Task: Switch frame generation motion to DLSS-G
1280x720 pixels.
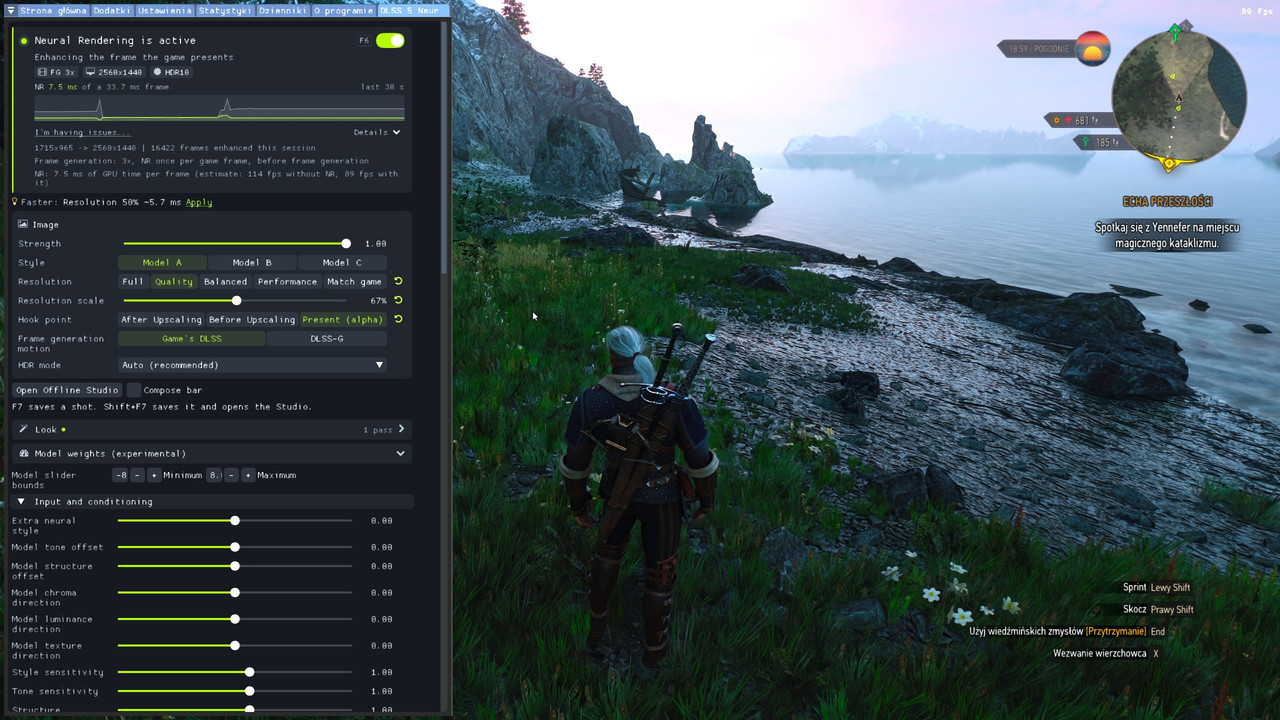Action: pyautogui.click(x=327, y=338)
